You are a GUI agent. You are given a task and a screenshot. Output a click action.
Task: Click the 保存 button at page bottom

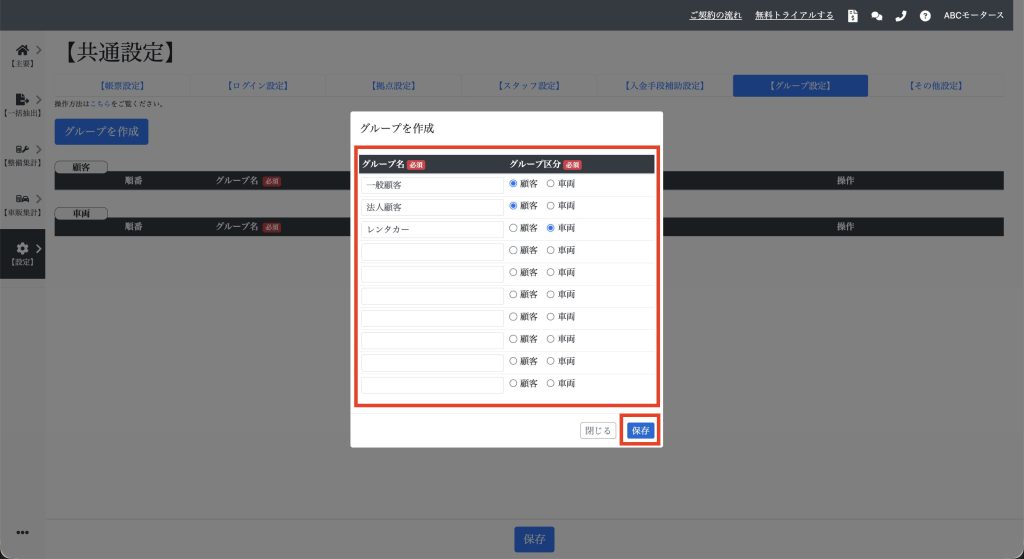[x=534, y=539]
